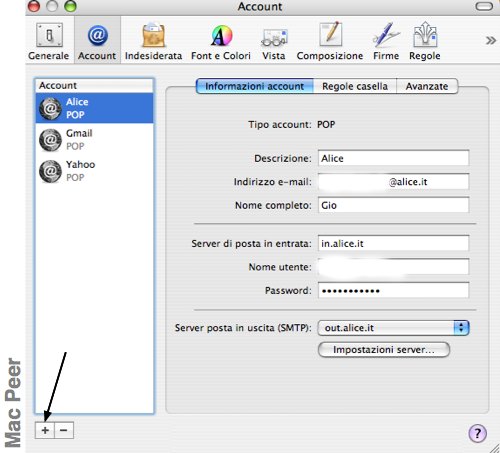Click the Password input field
The image size is (500, 453).
393,290
